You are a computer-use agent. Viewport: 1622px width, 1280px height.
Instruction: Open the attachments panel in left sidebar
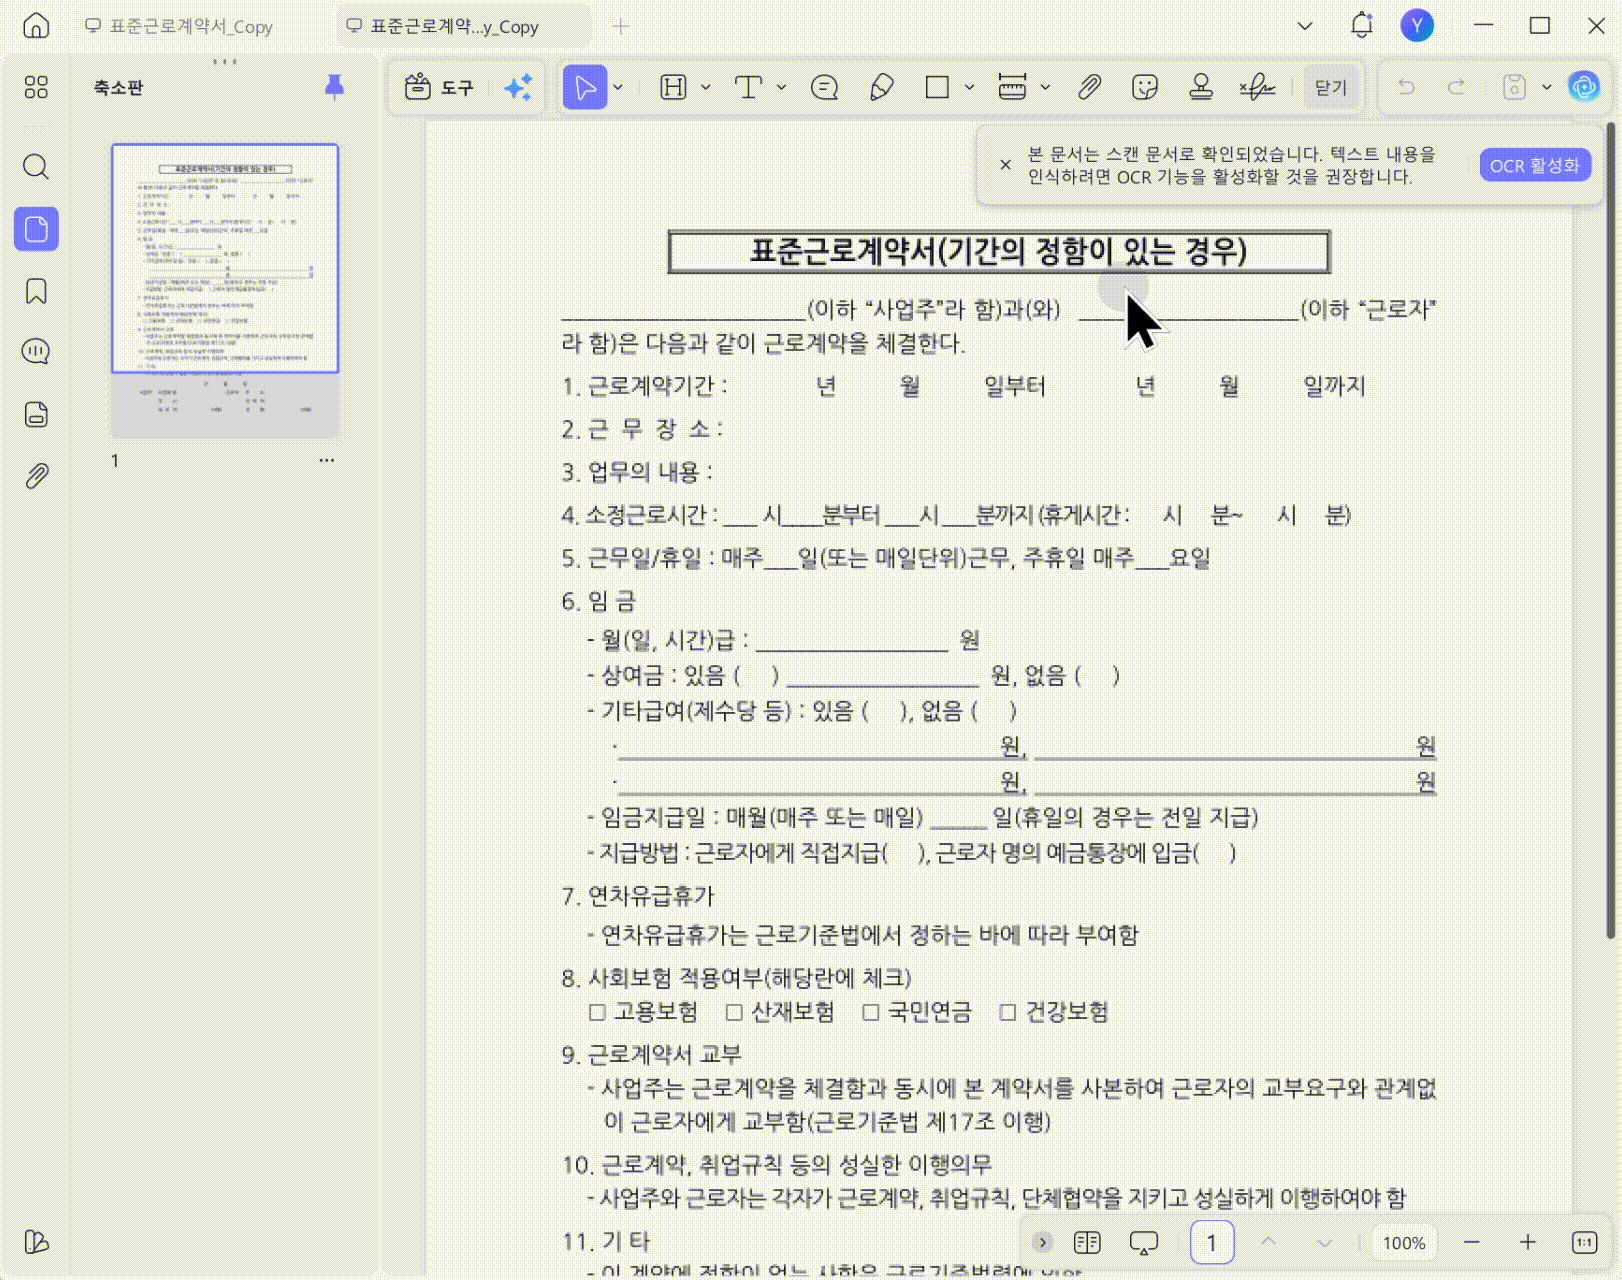pos(36,476)
